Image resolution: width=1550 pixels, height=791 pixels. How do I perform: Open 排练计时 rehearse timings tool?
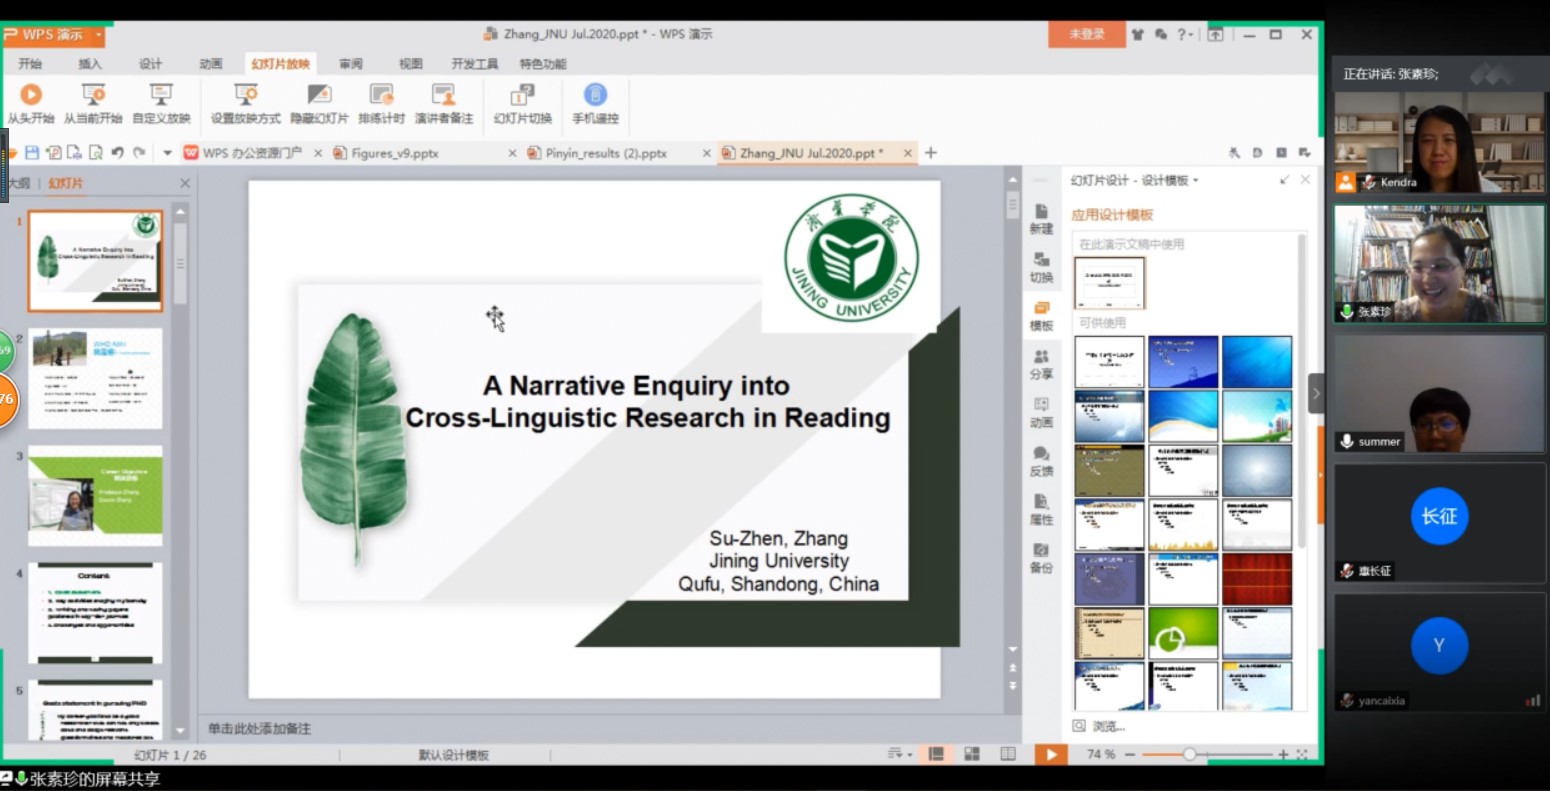tap(381, 95)
